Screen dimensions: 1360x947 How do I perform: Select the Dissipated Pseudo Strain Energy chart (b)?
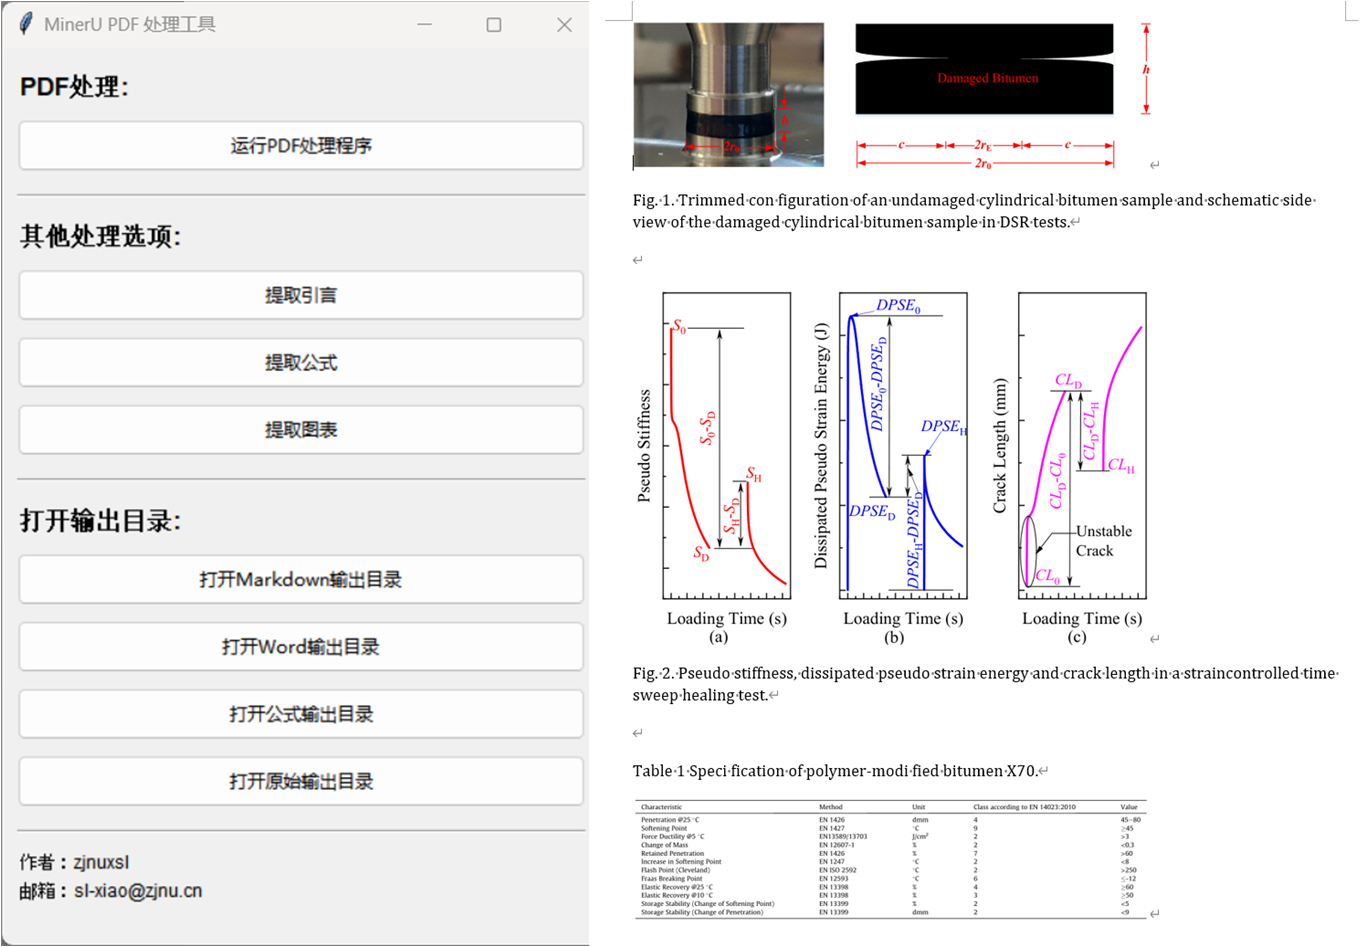tap(892, 469)
